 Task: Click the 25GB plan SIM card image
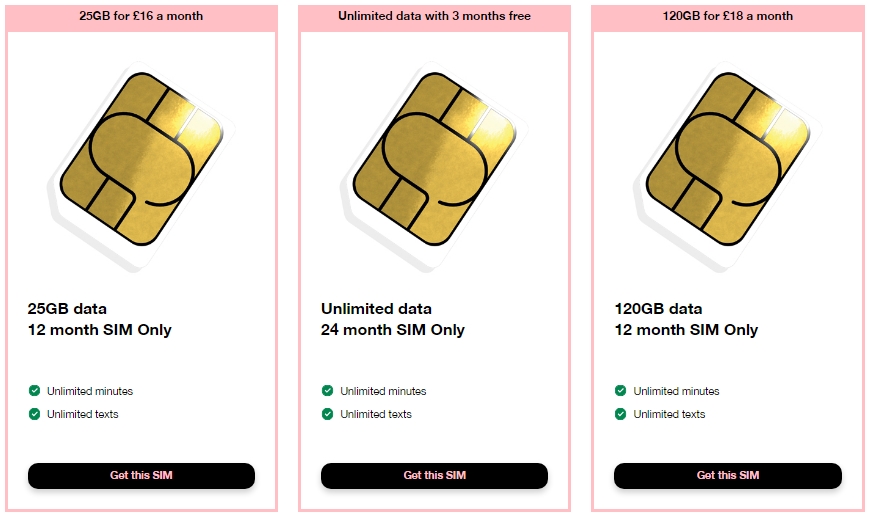click(141, 166)
